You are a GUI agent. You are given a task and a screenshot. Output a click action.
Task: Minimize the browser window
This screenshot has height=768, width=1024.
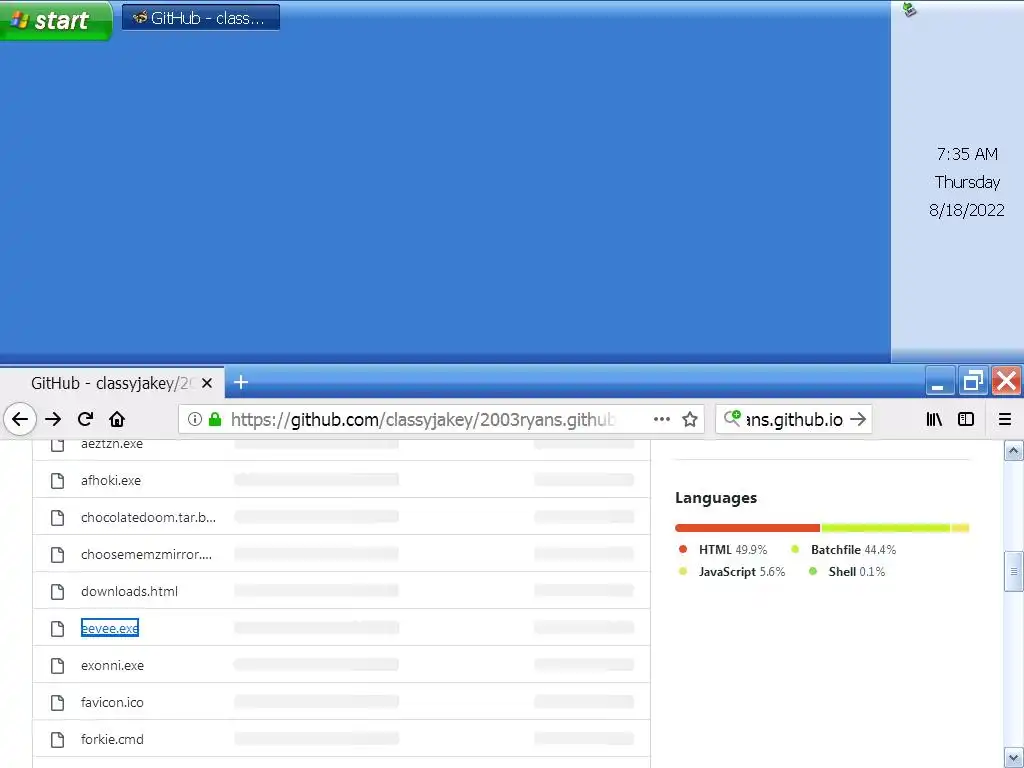coord(939,381)
